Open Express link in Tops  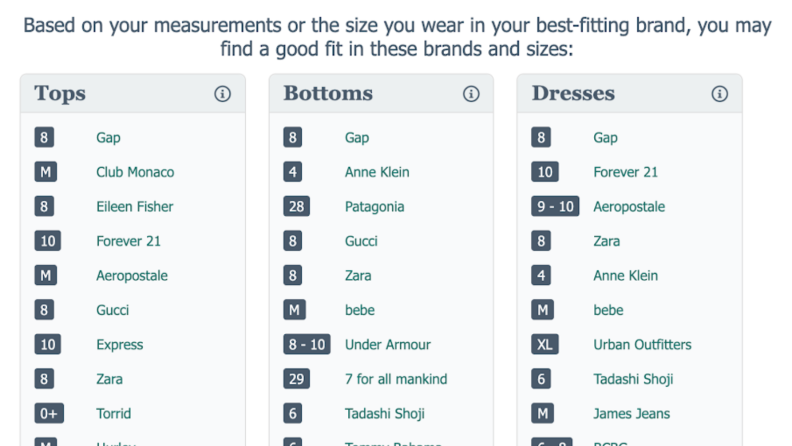[x=120, y=344]
